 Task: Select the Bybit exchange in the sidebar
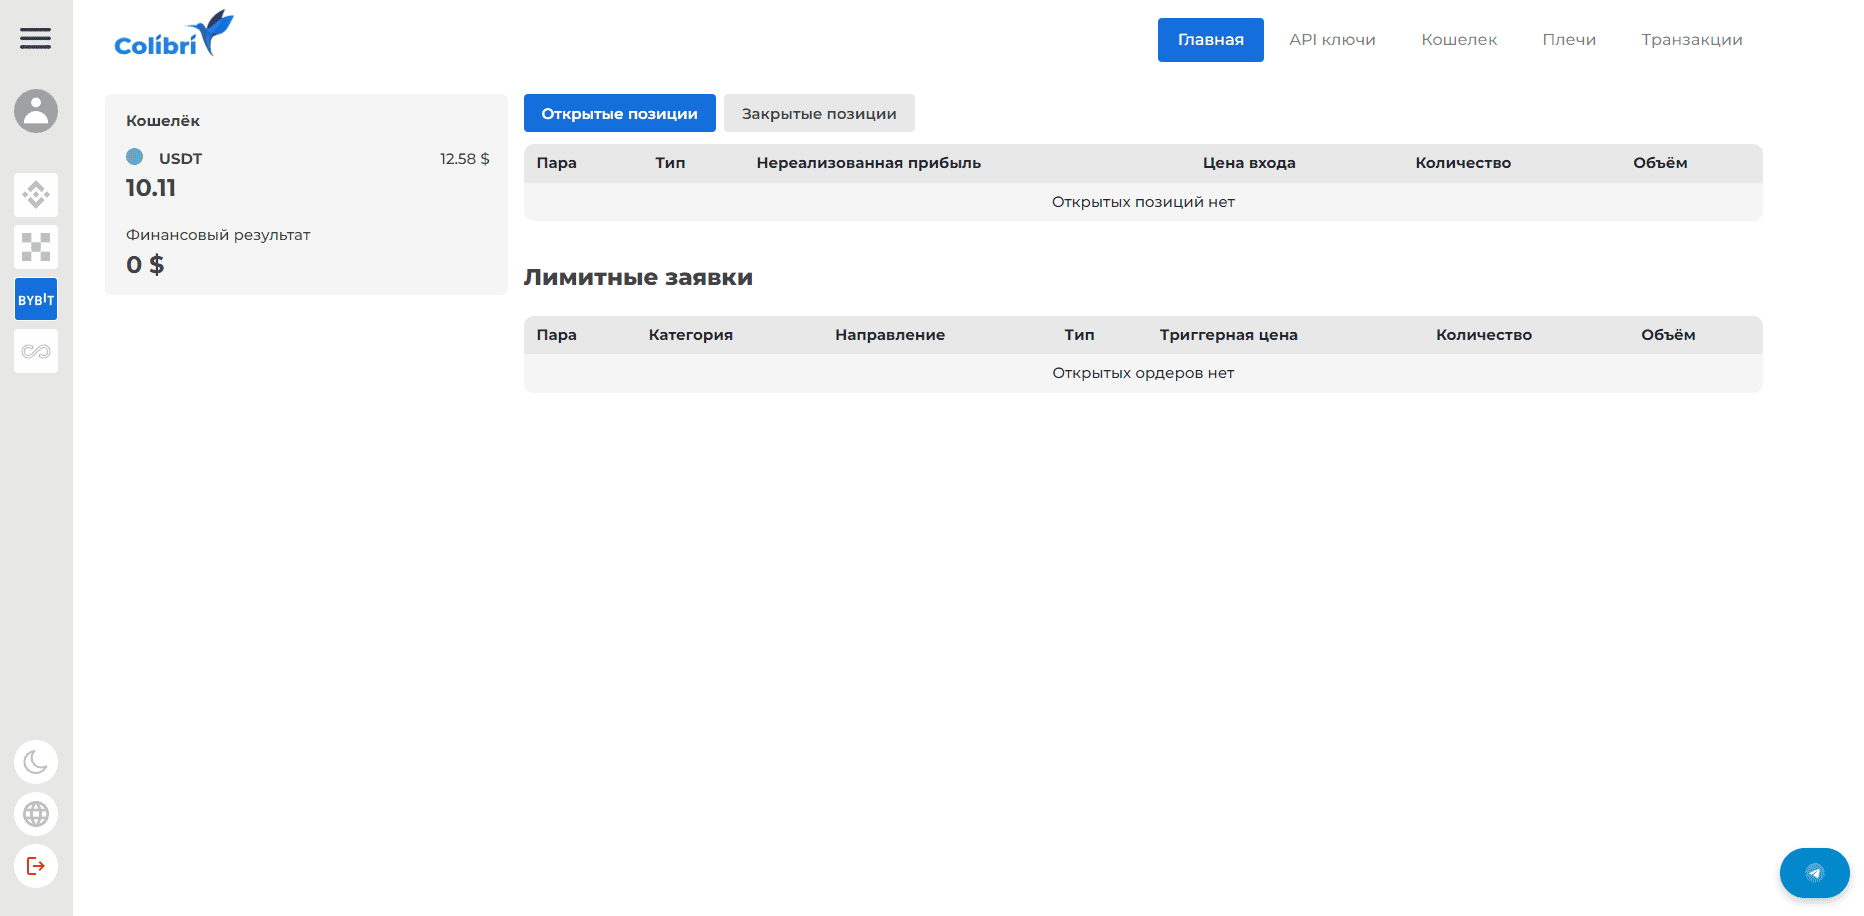click(36, 299)
